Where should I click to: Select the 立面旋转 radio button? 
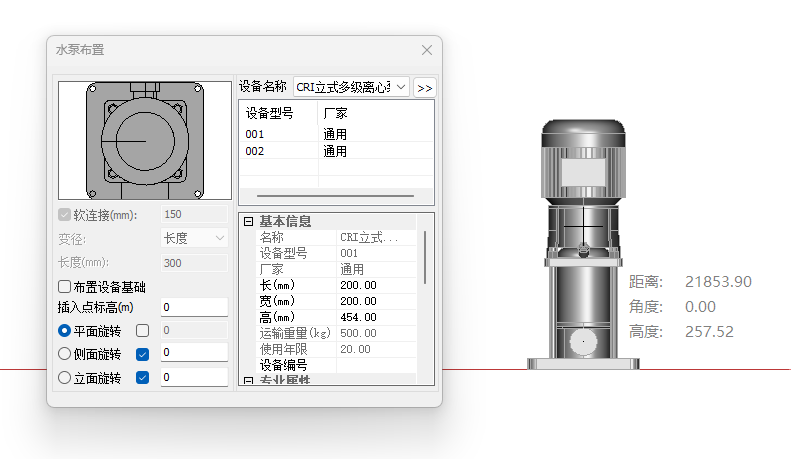(64, 377)
